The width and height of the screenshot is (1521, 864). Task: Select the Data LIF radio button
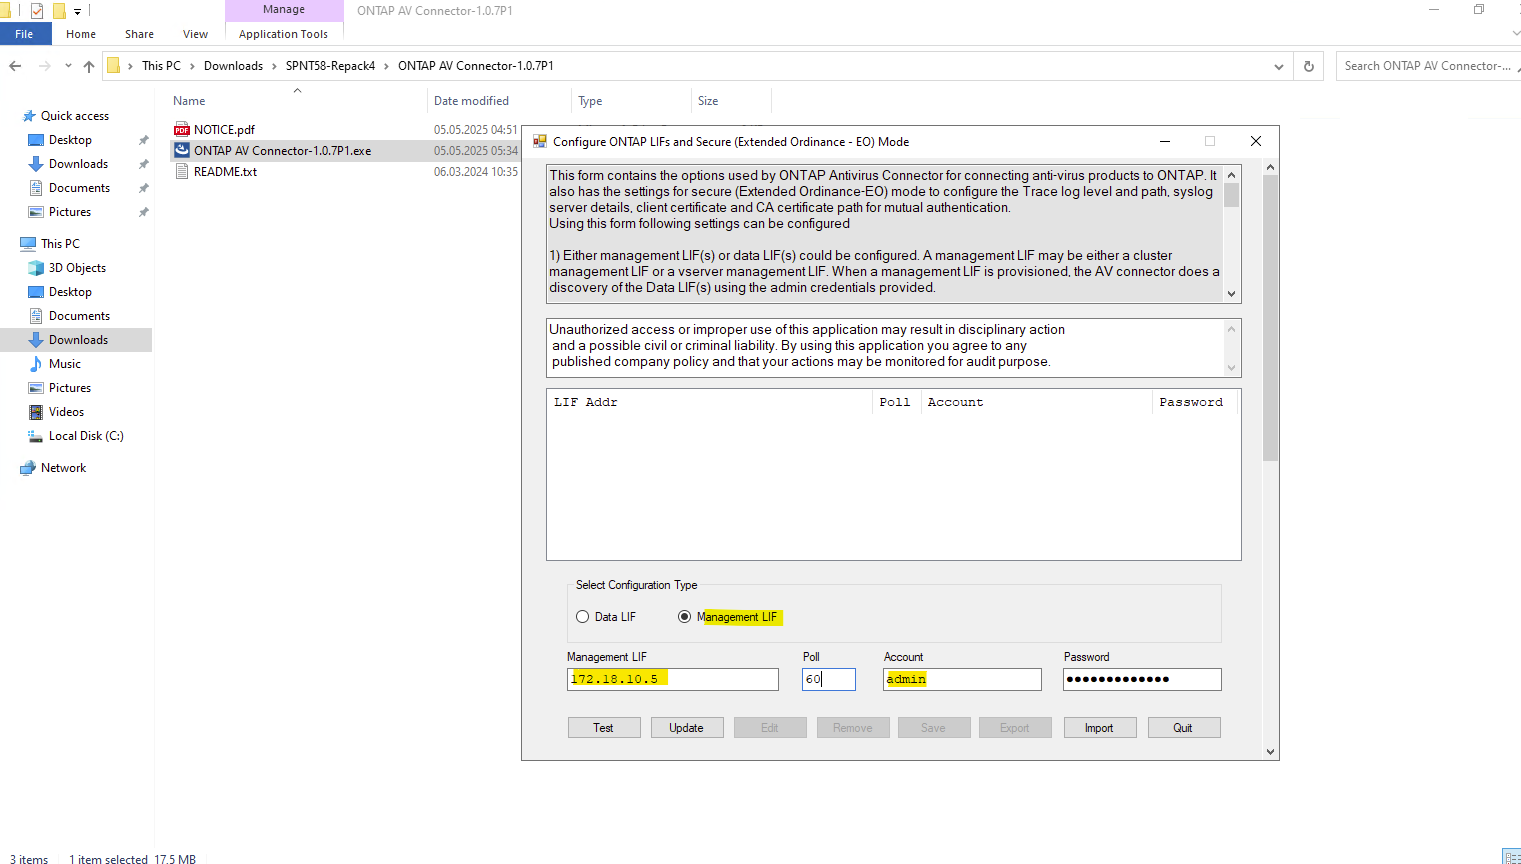583,617
